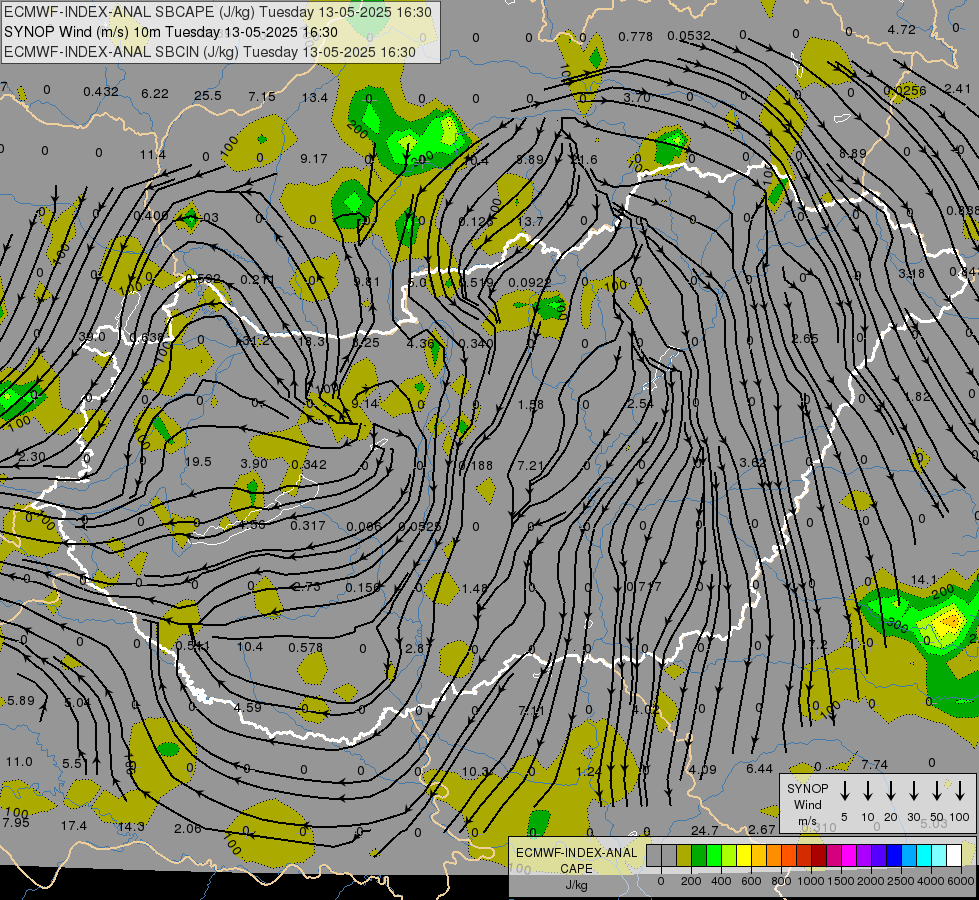
Task: Click the J/kg unit label in the CAPE legend
Action: tap(576, 885)
